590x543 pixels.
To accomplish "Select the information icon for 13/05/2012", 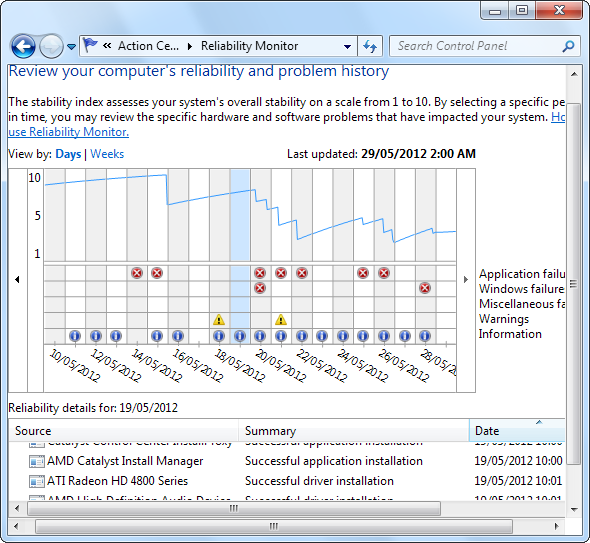I will point(116,336).
